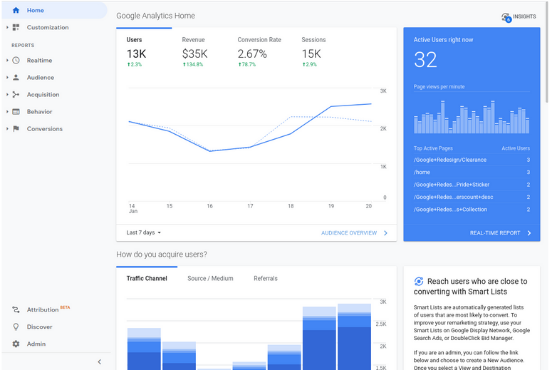Click the active users count 32

click(425, 60)
